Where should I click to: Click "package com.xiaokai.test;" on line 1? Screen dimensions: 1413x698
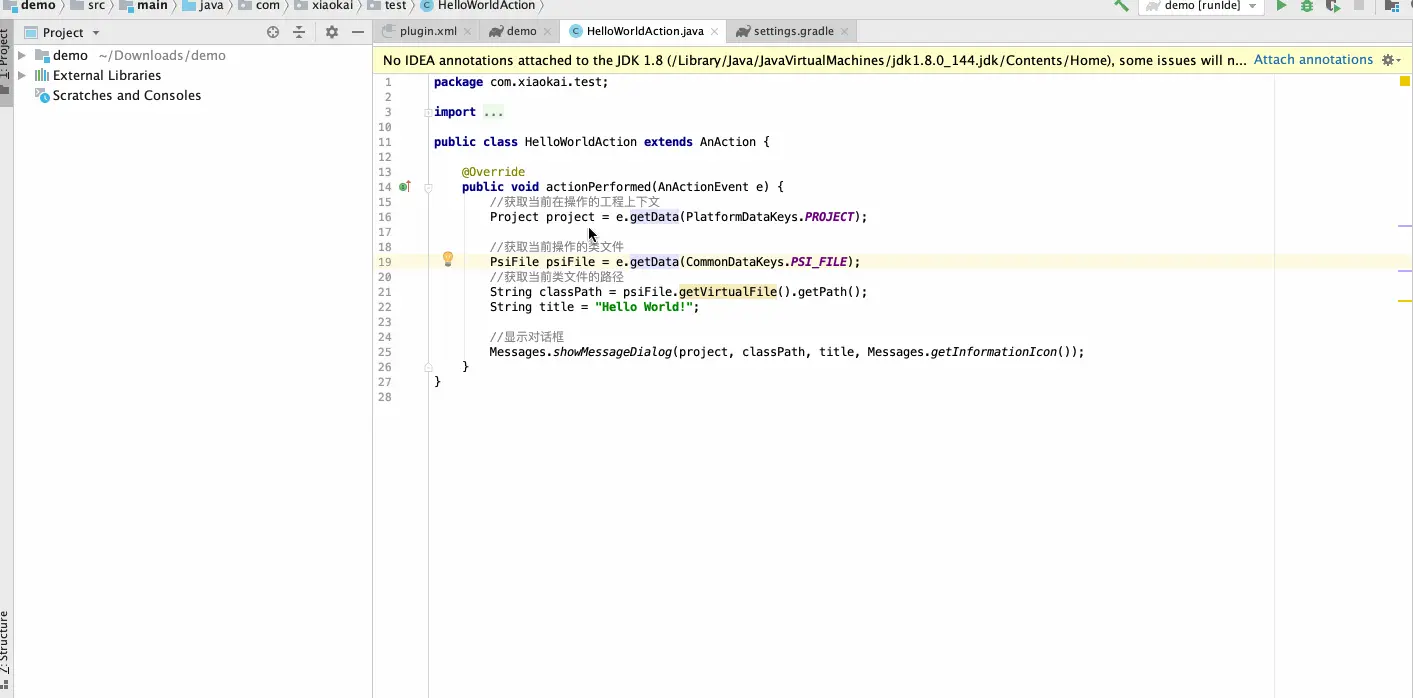point(521,82)
